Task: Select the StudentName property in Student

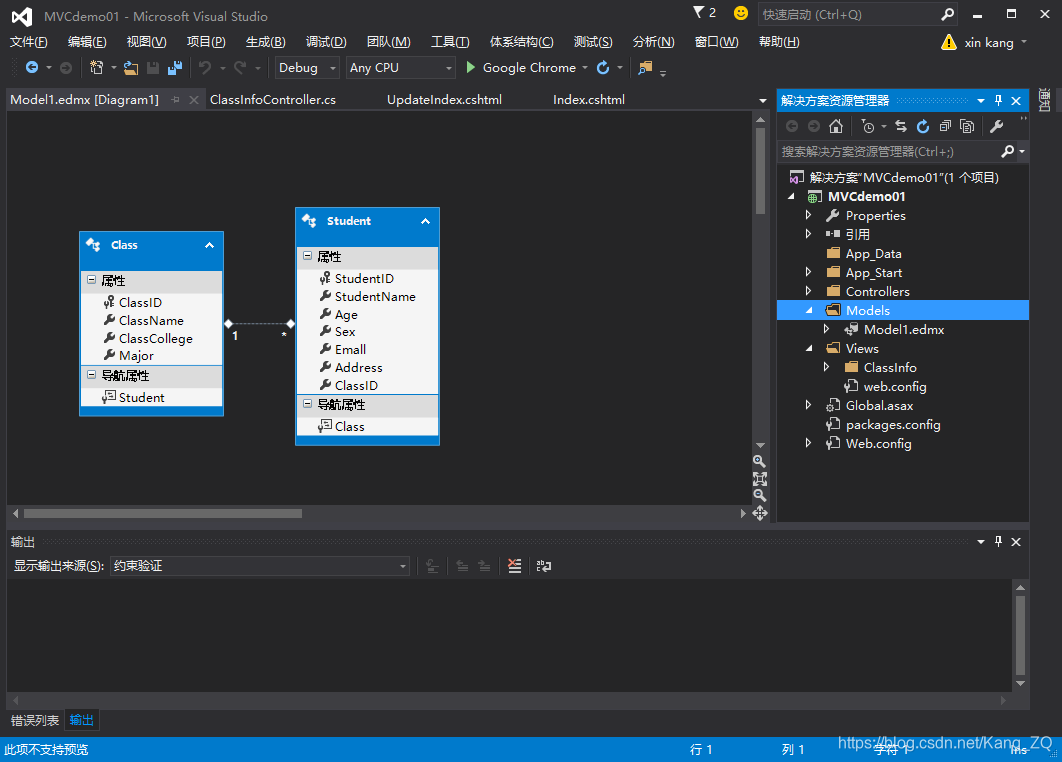Action: pos(375,297)
